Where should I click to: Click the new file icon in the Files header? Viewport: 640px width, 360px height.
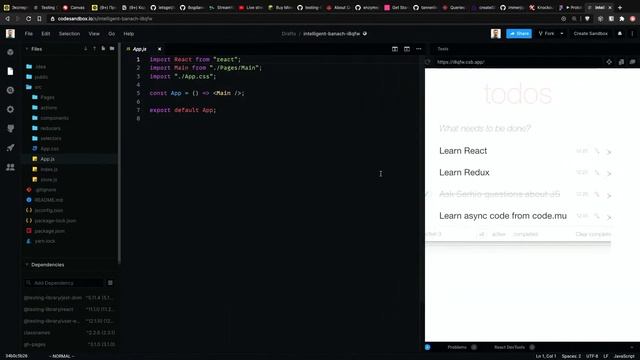(103, 49)
